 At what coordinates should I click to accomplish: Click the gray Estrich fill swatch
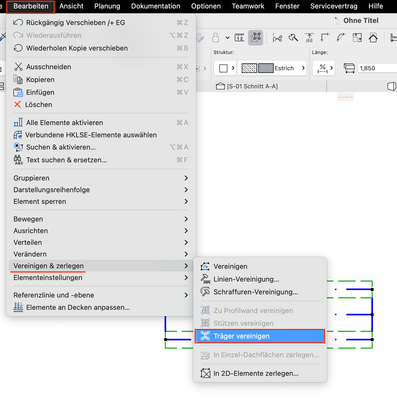coord(266,68)
